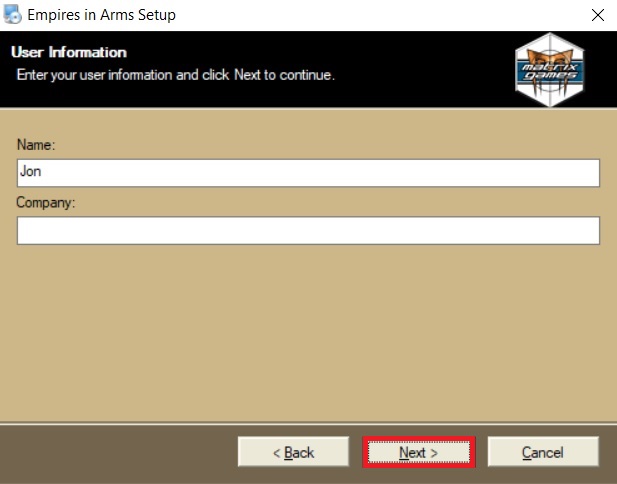617x484 pixels.
Task: Focus the Name input field
Action: coord(308,173)
